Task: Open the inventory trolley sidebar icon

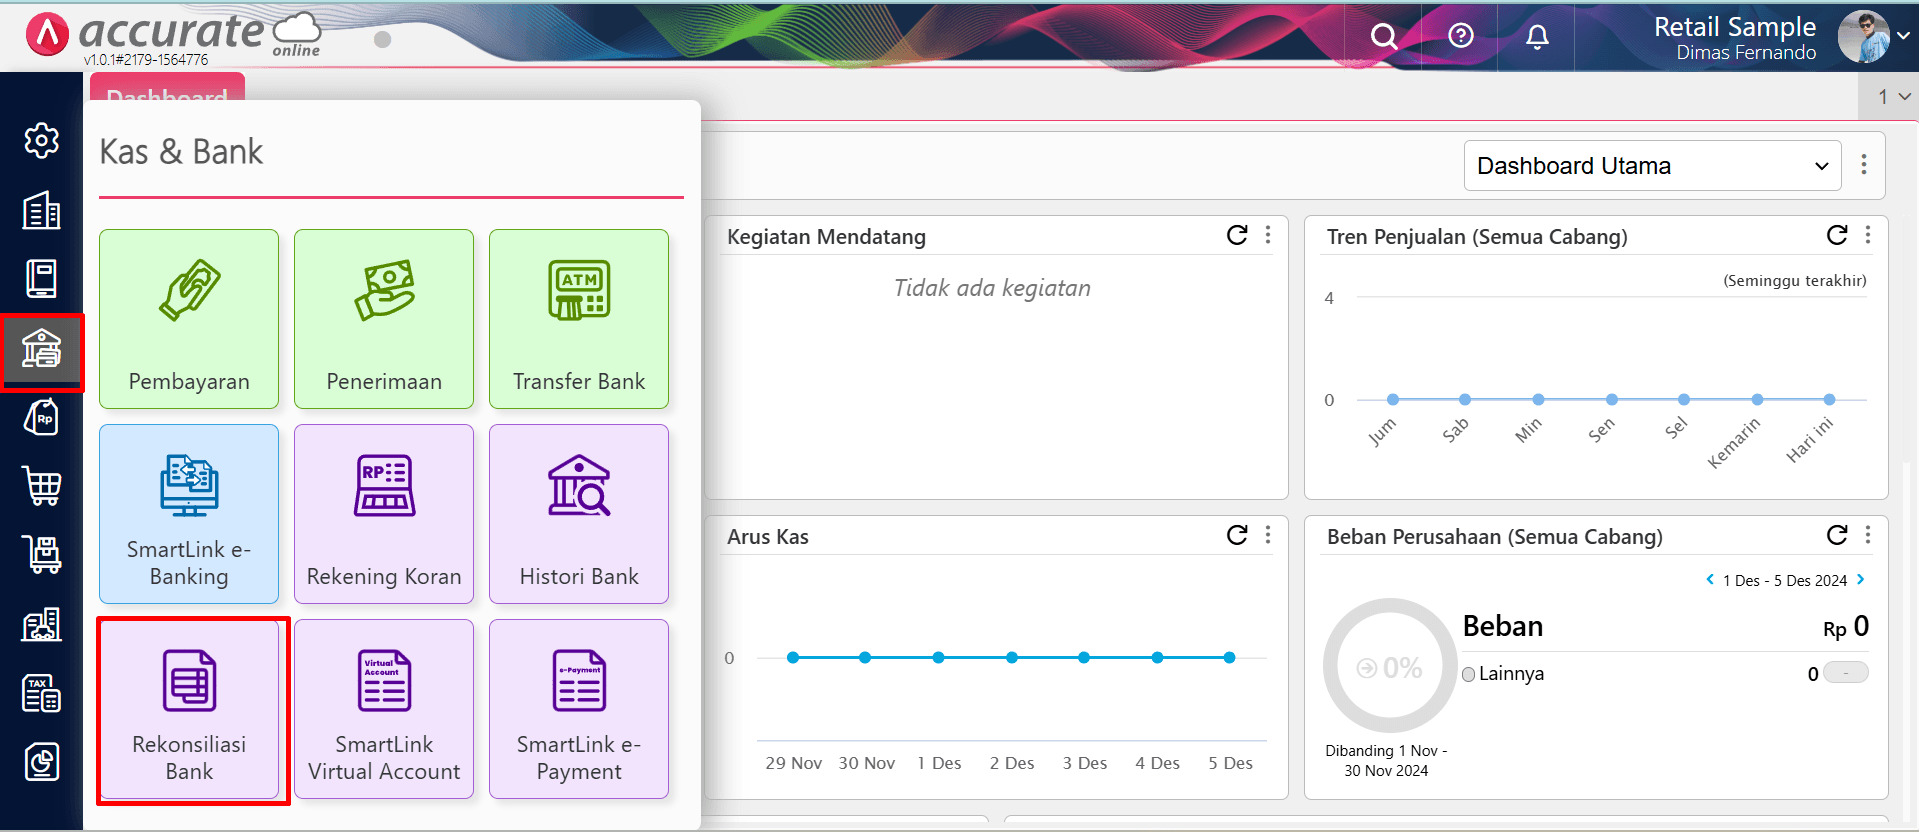Action: click(x=41, y=555)
